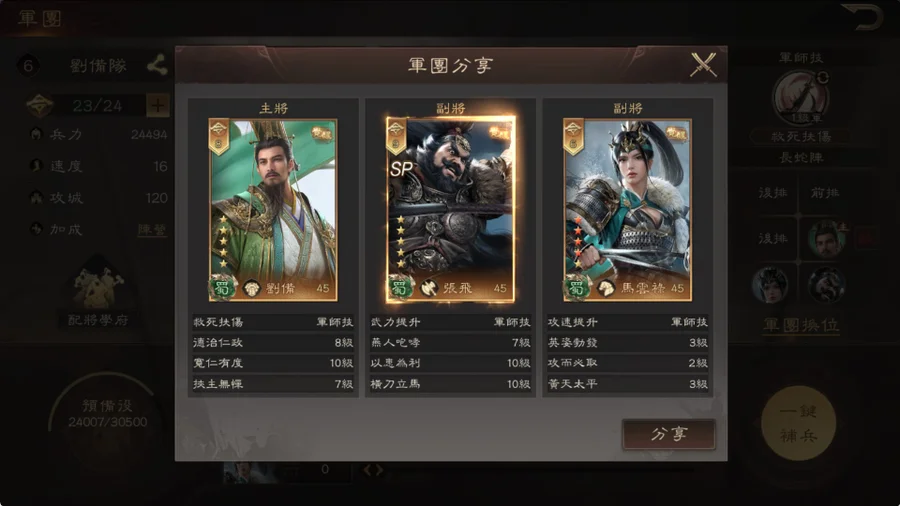The image size is (900, 506).
Task: Click the 蜀 faction badge on 張飛's card
Action: pyautogui.click(x=399, y=287)
